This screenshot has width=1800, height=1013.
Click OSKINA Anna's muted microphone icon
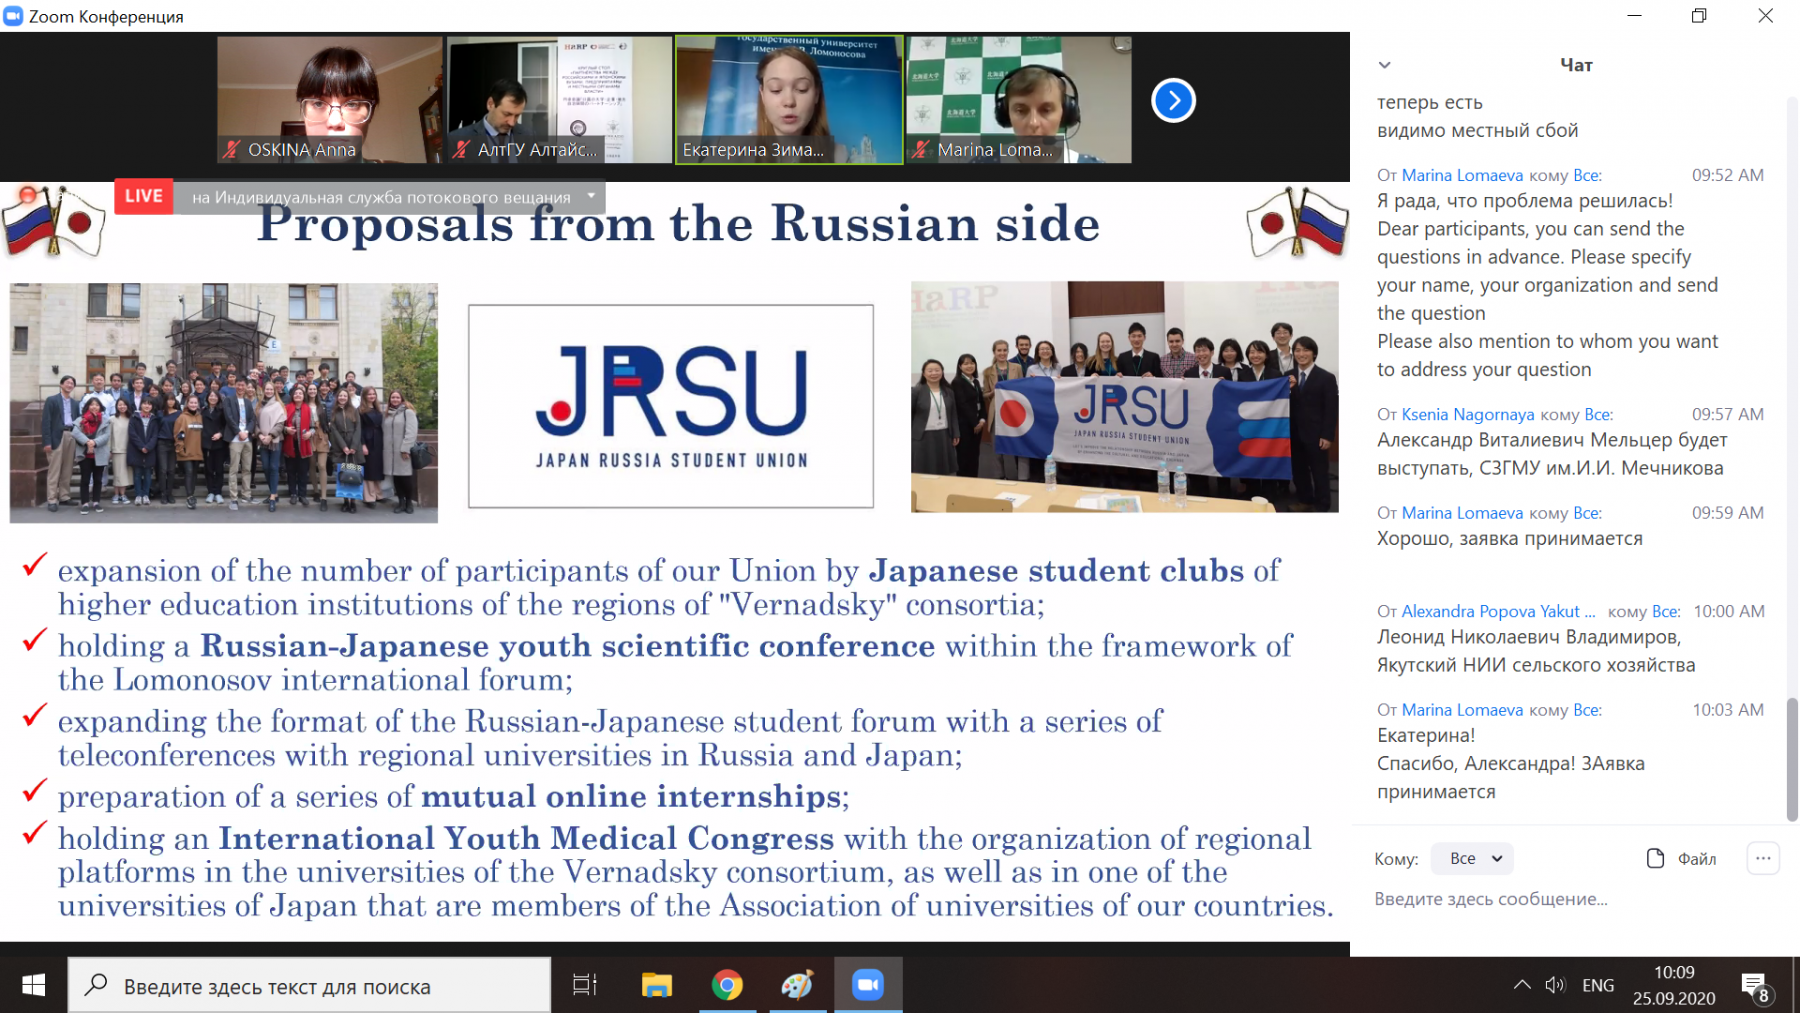[x=232, y=150]
